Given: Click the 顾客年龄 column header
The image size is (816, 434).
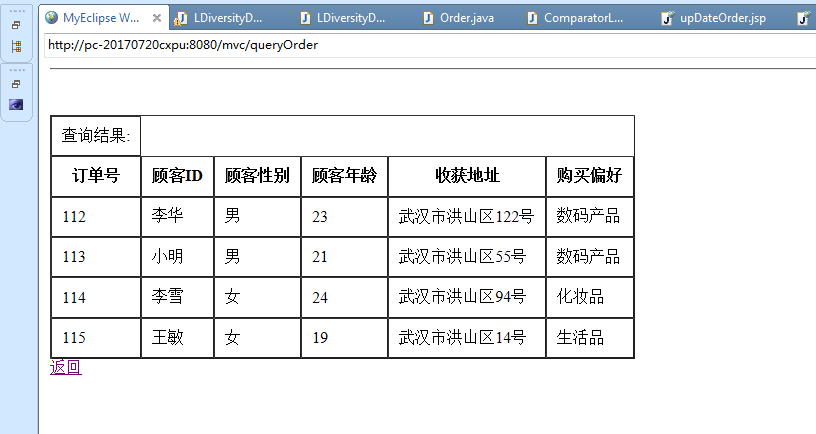Looking at the screenshot, I should coord(344,176).
